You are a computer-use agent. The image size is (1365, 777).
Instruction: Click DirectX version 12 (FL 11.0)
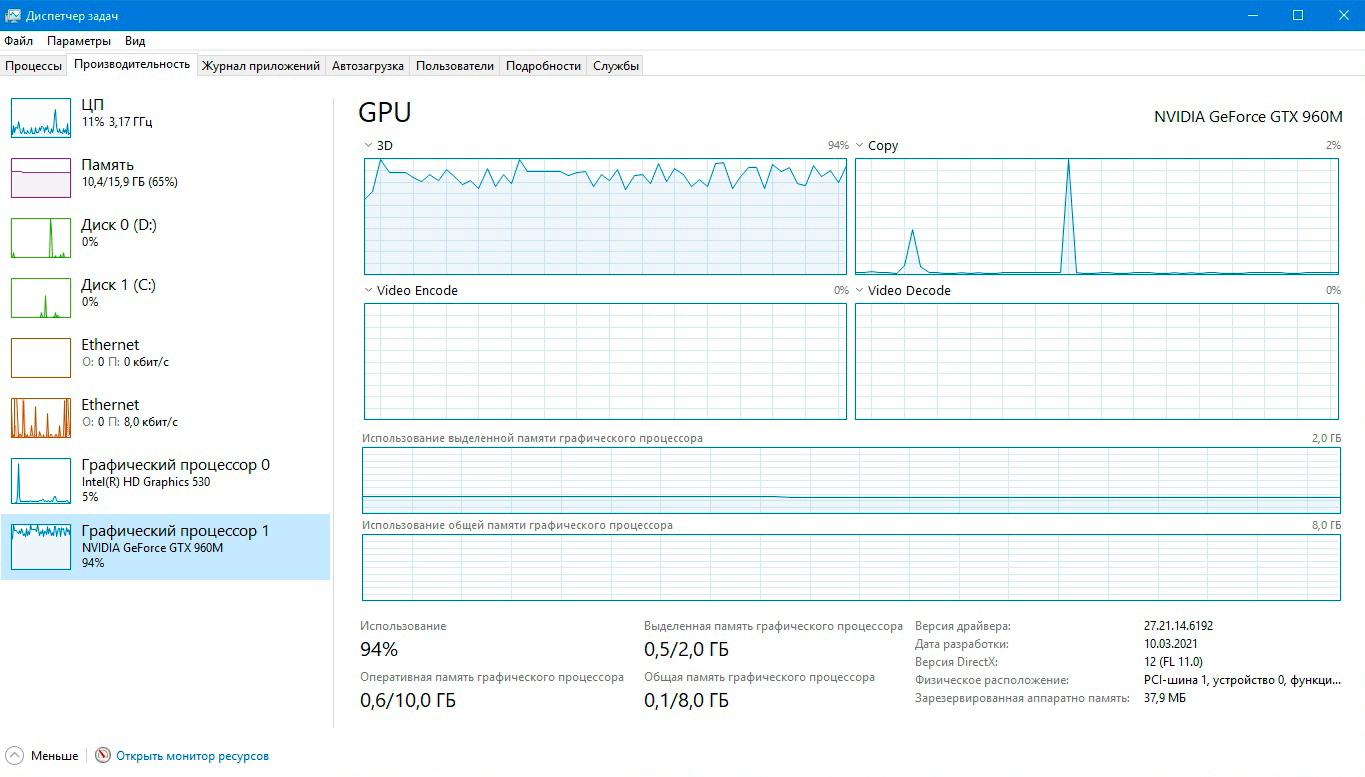click(1173, 662)
